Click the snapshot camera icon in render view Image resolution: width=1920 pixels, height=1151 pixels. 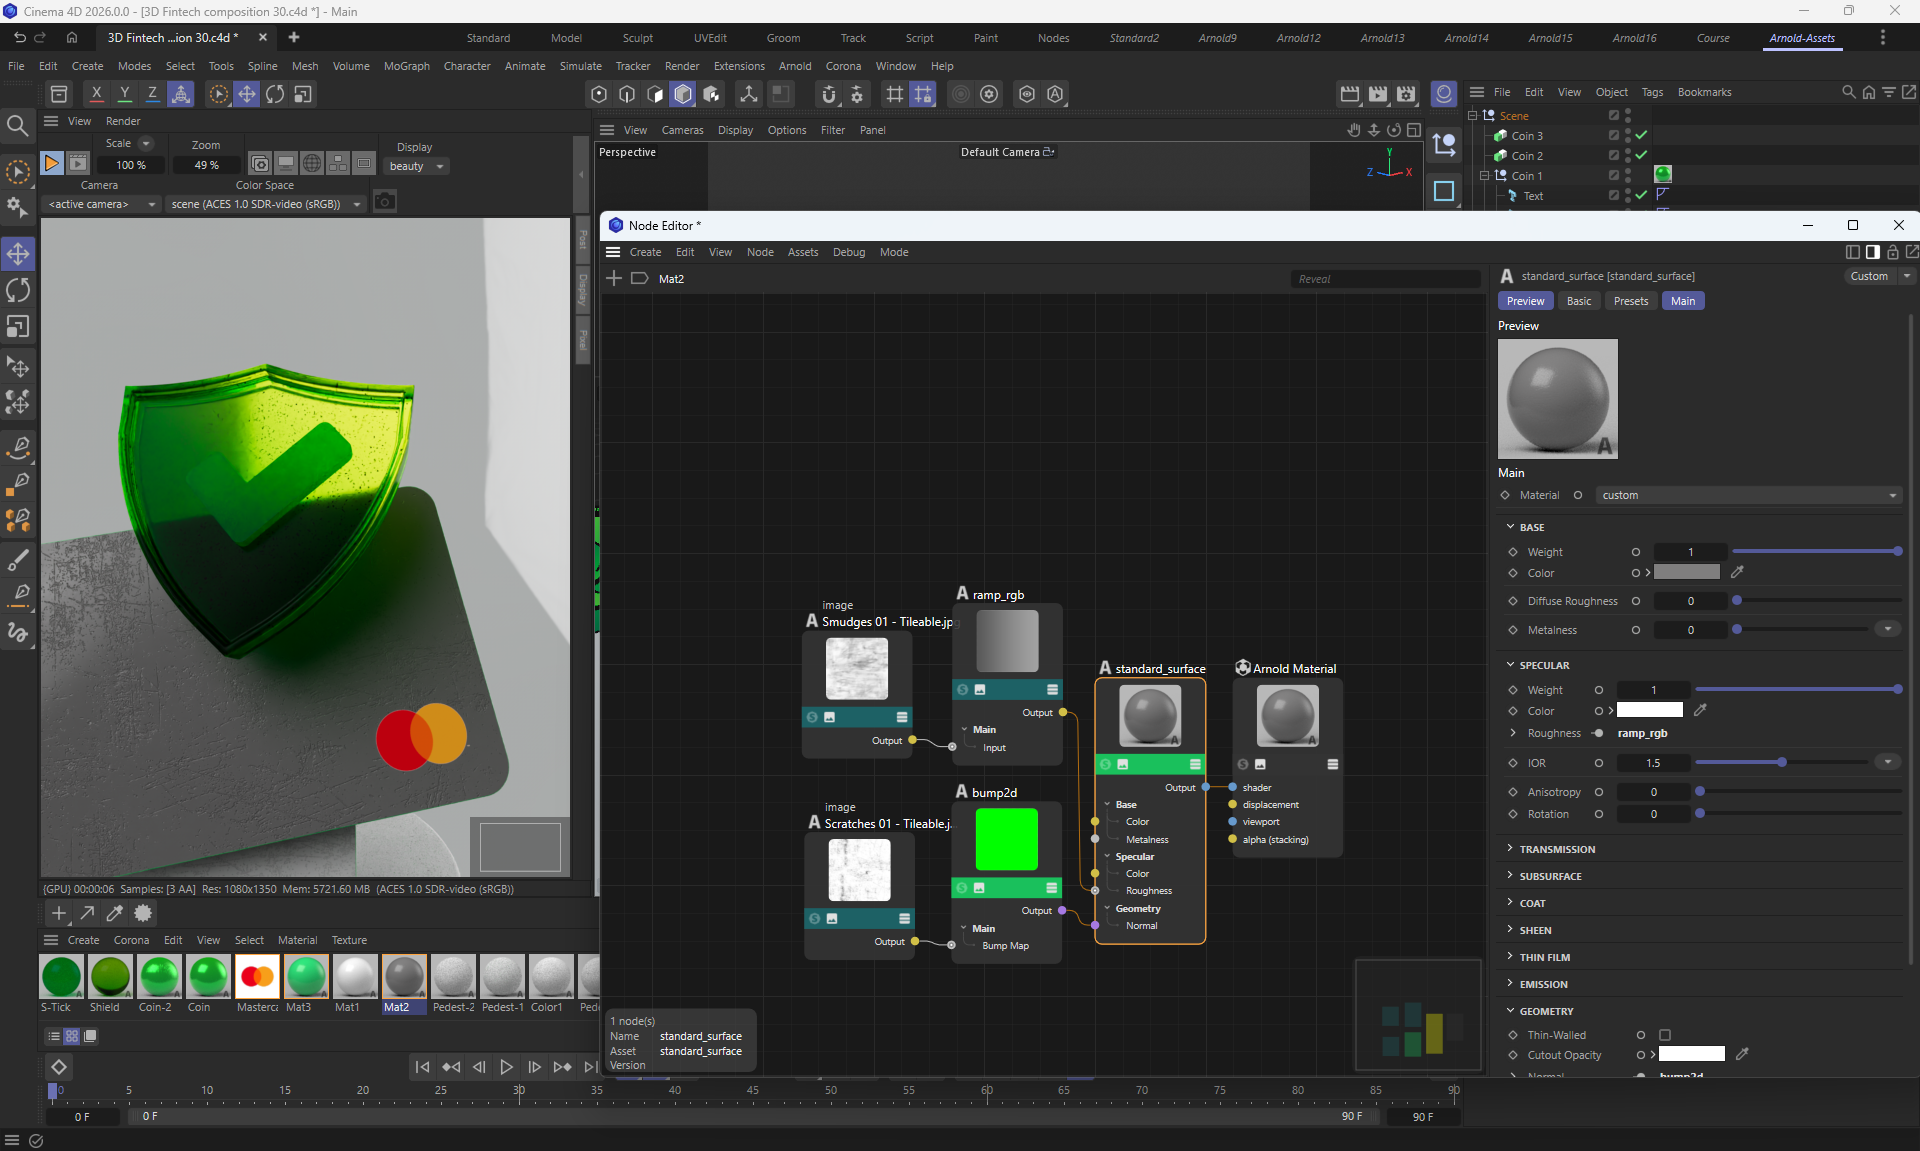coord(385,203)
